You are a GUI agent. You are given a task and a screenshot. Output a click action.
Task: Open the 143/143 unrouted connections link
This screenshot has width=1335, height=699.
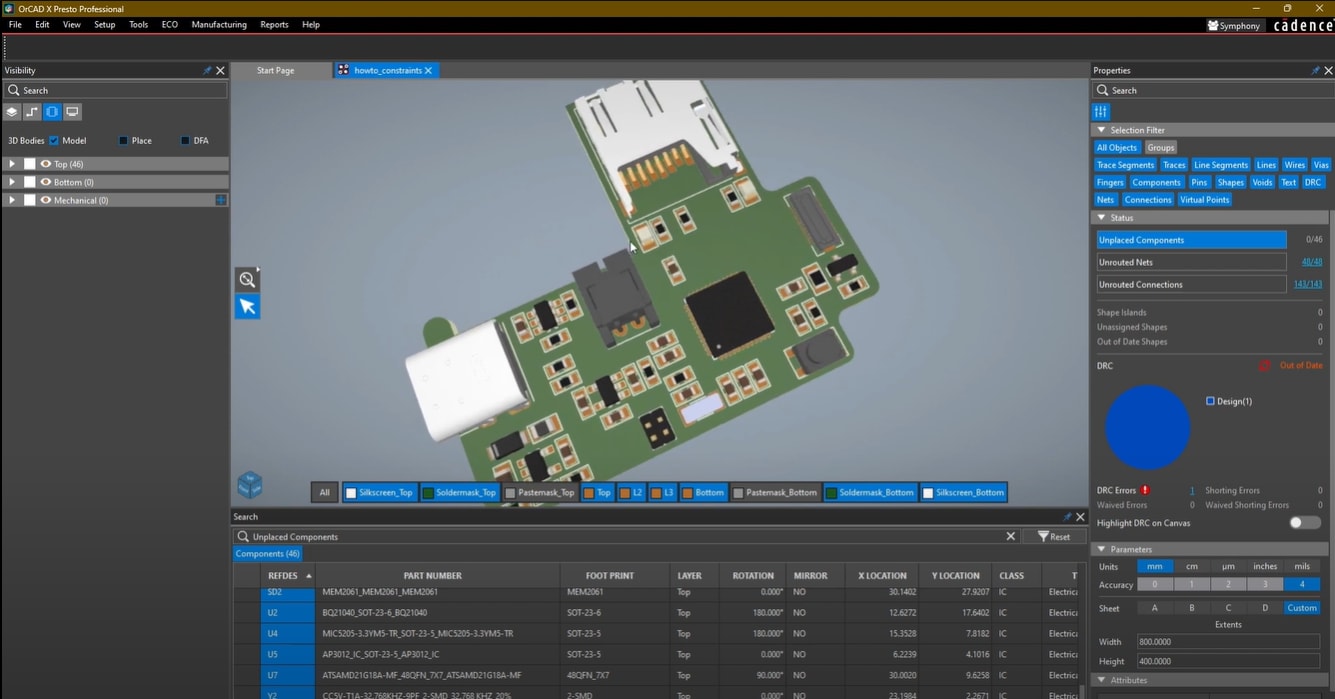coord(1308,284)
